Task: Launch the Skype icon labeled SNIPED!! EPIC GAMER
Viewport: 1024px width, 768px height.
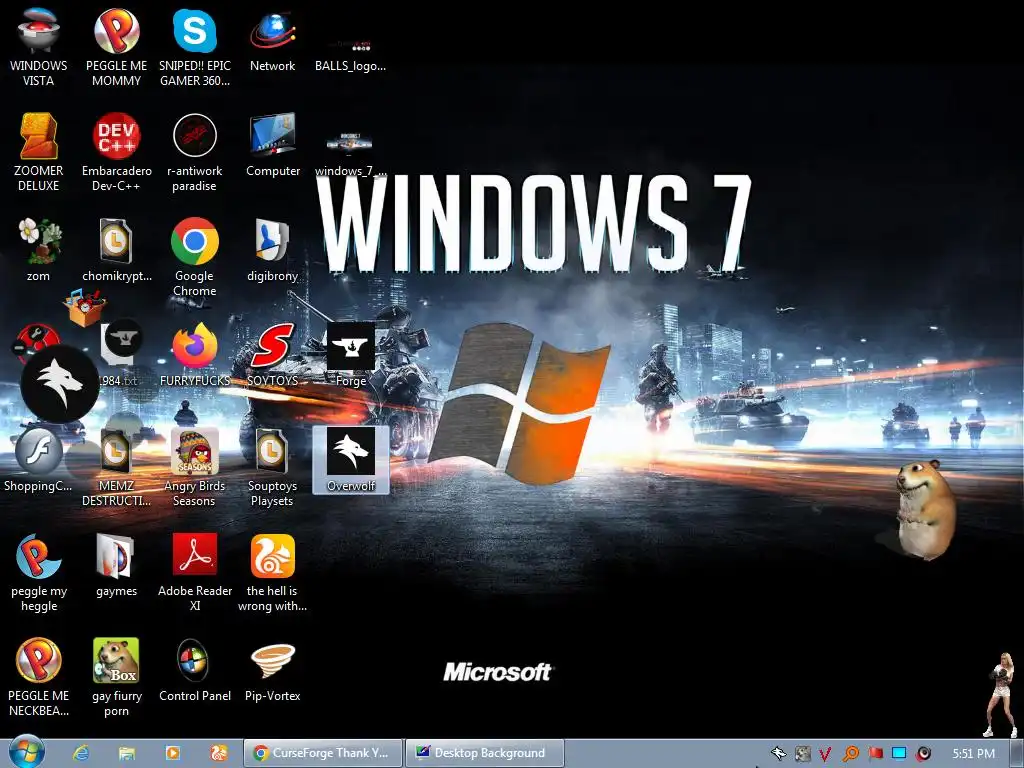Action: point(195,47)
